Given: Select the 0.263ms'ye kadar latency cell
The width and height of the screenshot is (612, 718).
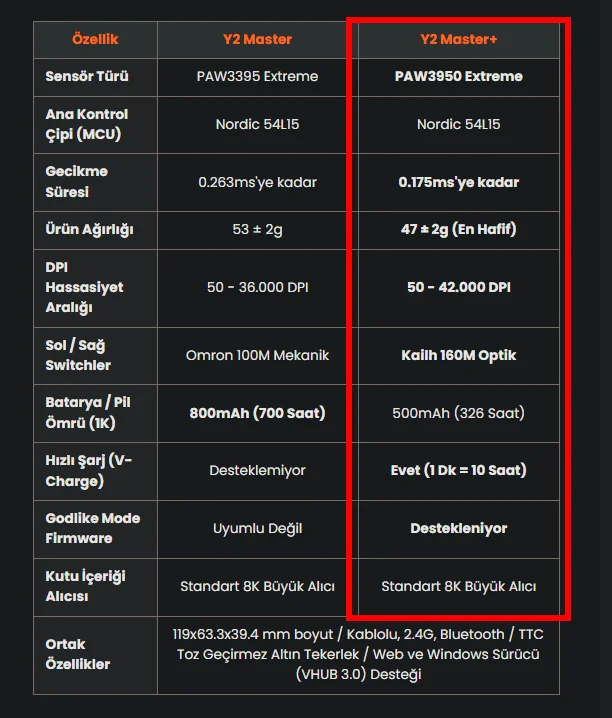Looking at the screenshot, I should point(257,182).
